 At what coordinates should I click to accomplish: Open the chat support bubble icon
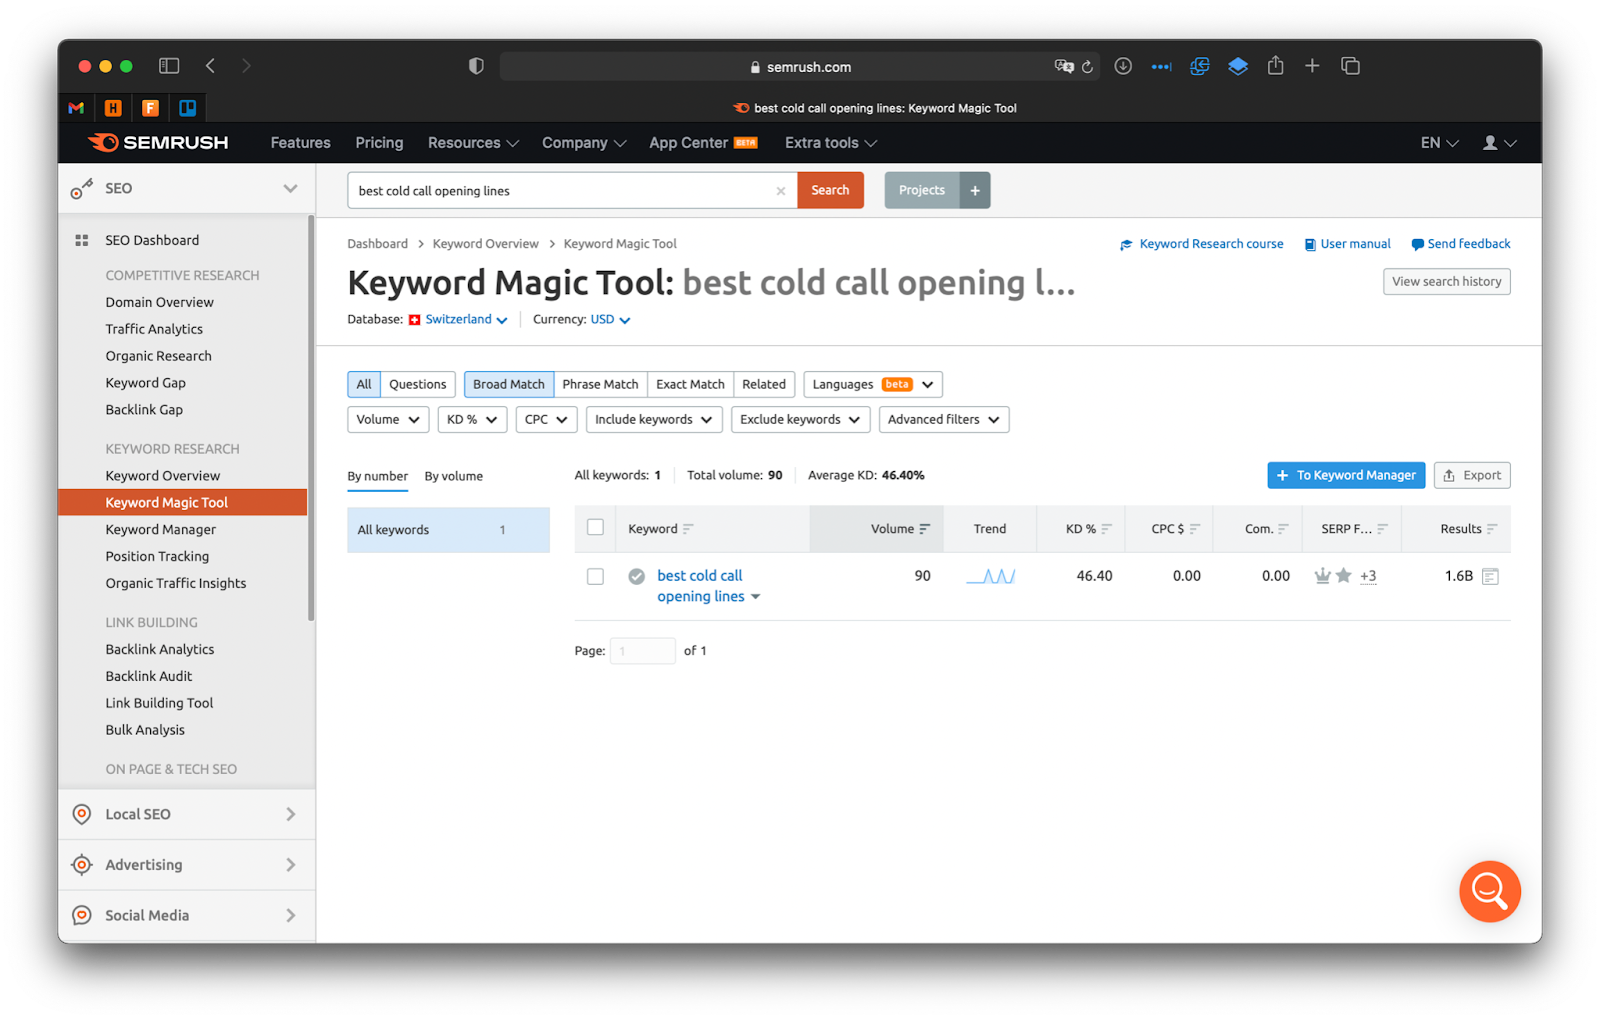1489,891
